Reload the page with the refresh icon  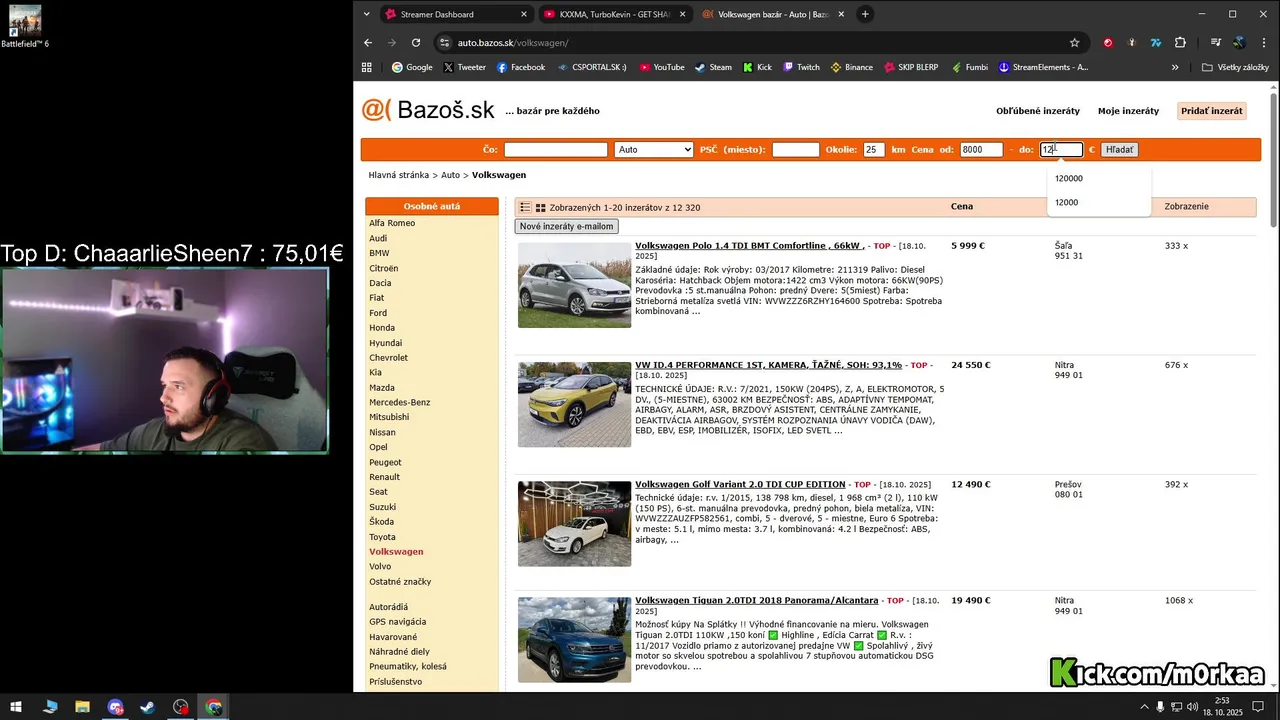coord(416,43)
